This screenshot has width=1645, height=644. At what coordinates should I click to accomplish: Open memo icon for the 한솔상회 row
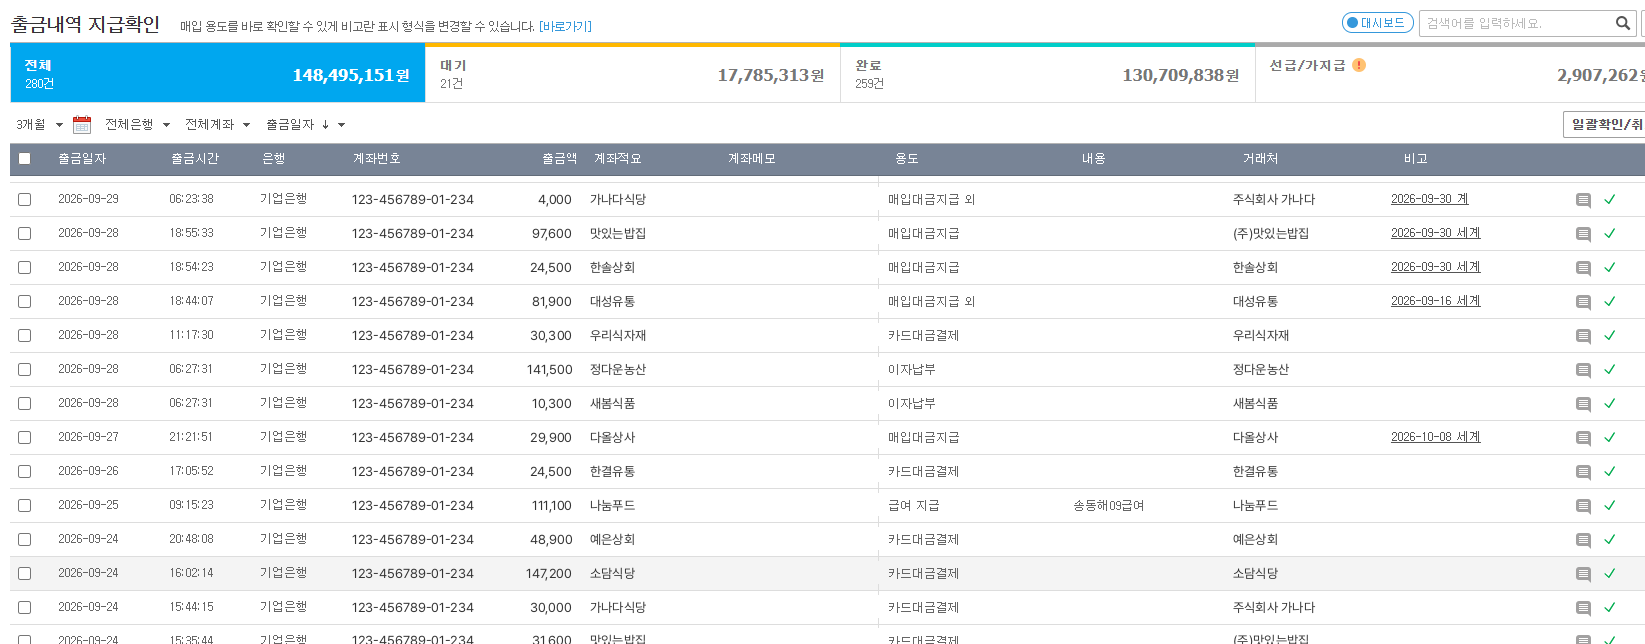pyautogui.click(x=1583, y=268)
